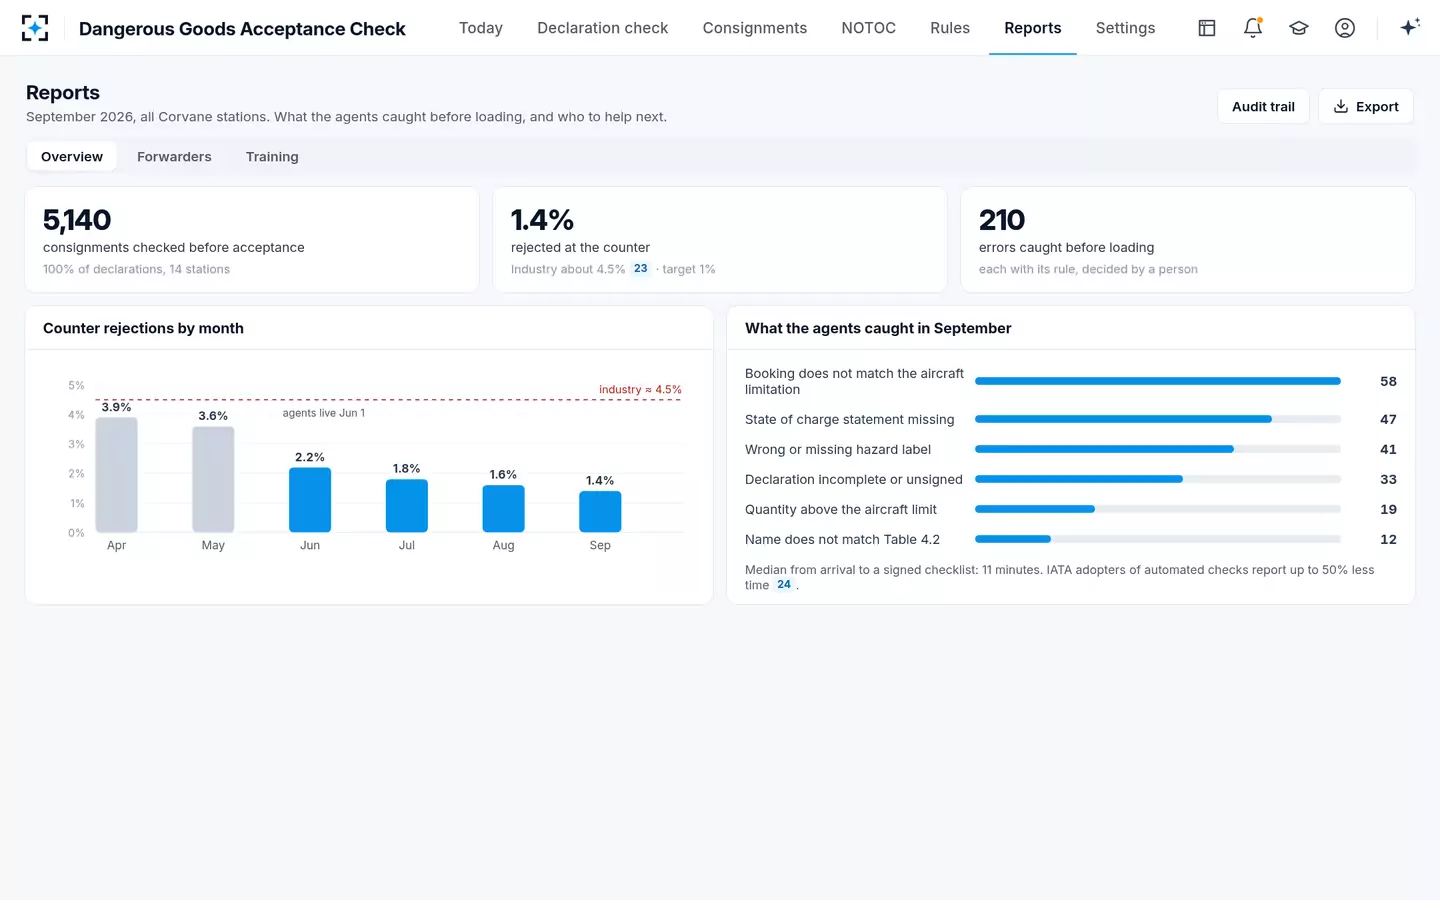This screenshot has height=900, width=1440.
Task: Open Settings from the top navigation
Action: pos(1126,28)
